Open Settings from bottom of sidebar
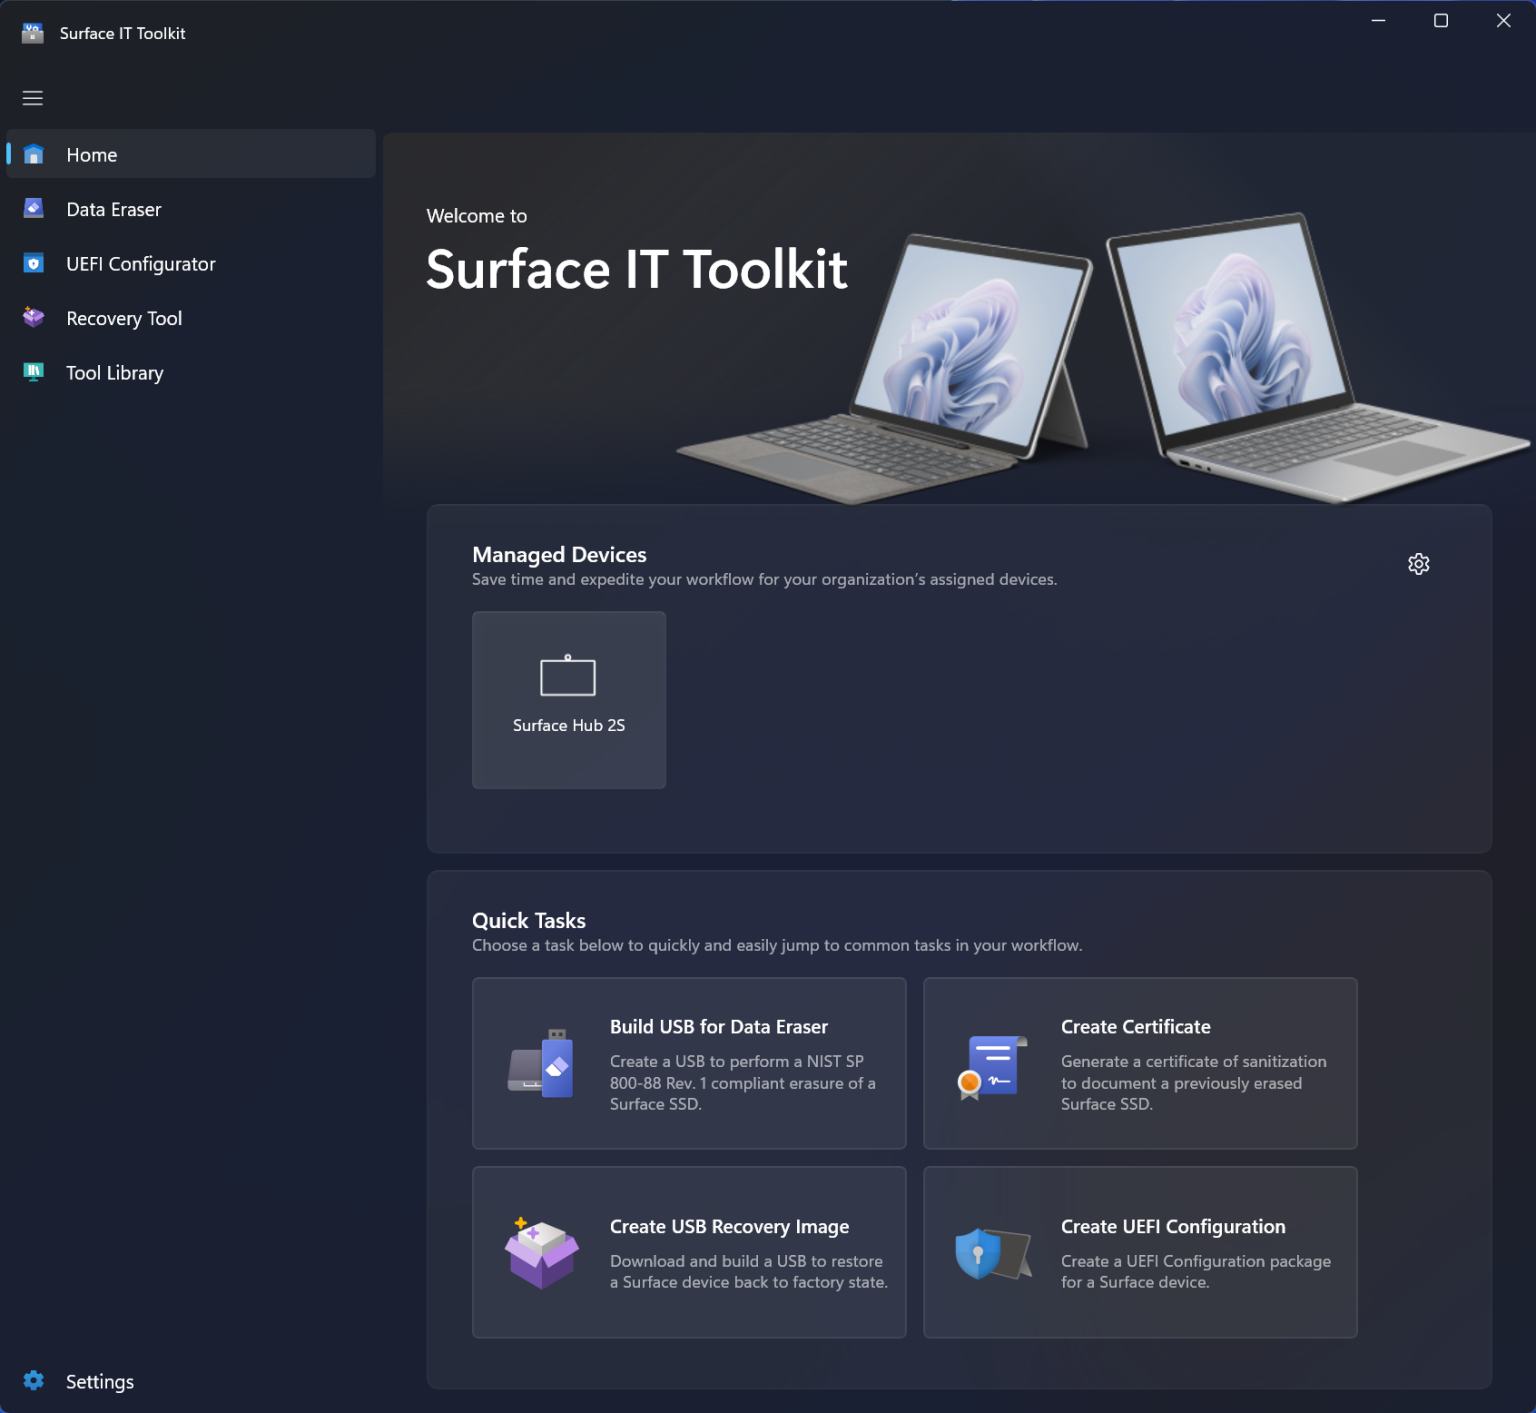The height and width of the screenshot is (1413, 1536). (x=99, y=1380)
